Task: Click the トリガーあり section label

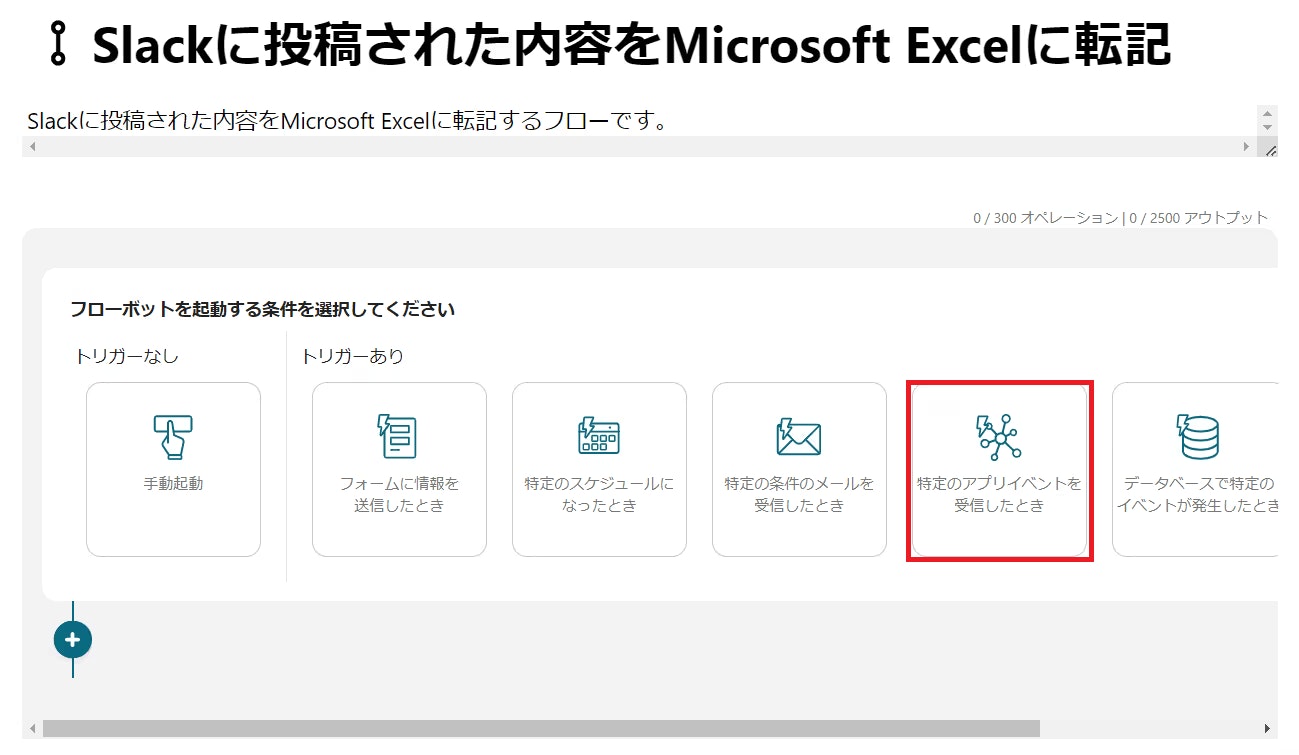Action: click(x=353, y=356)
